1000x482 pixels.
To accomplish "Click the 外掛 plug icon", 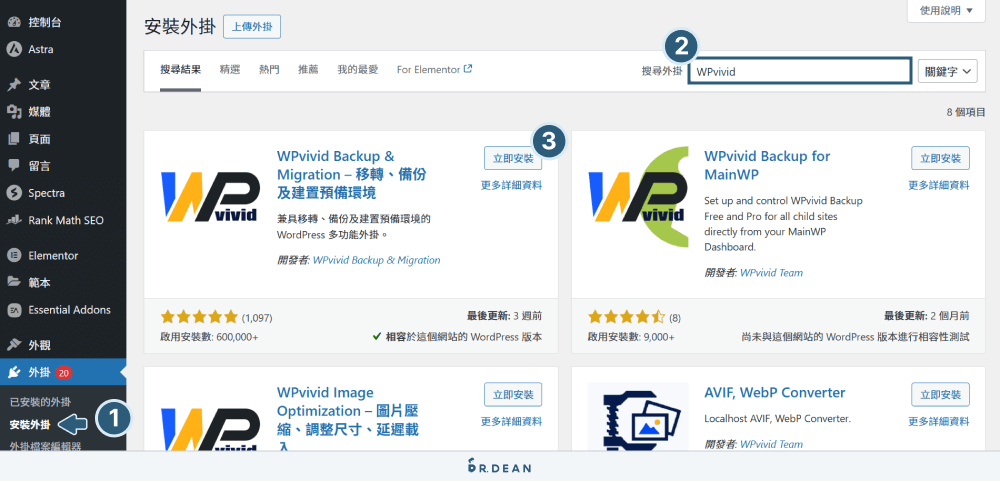I will pos(13,372).
